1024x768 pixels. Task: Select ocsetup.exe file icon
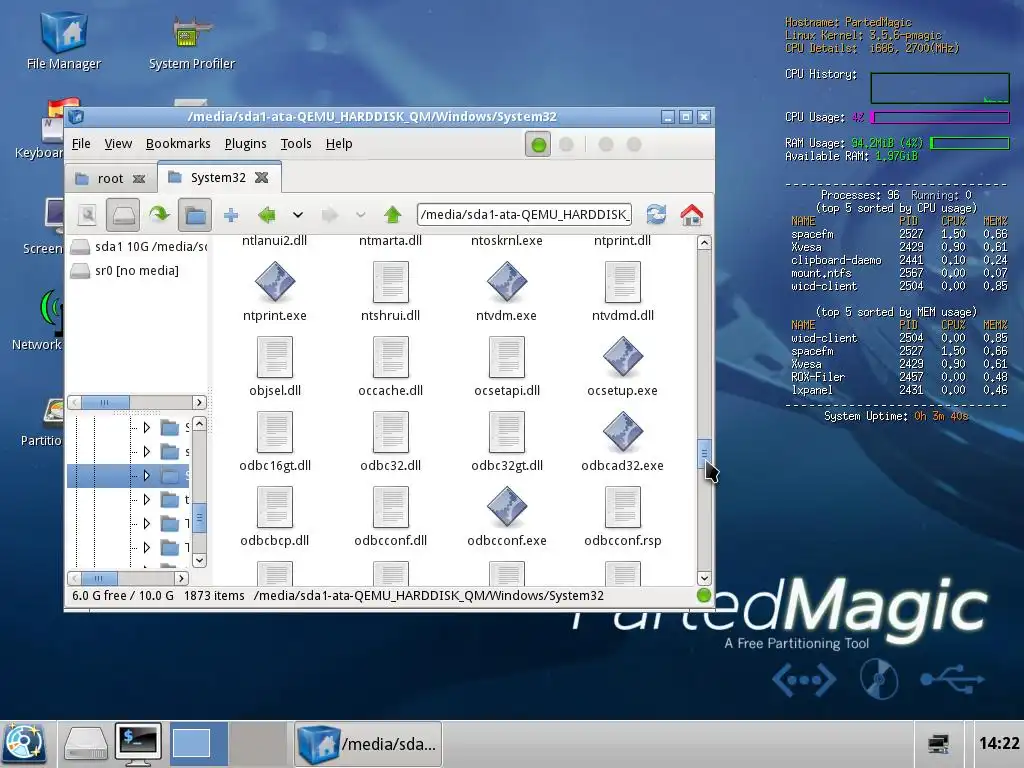(622, 357)
